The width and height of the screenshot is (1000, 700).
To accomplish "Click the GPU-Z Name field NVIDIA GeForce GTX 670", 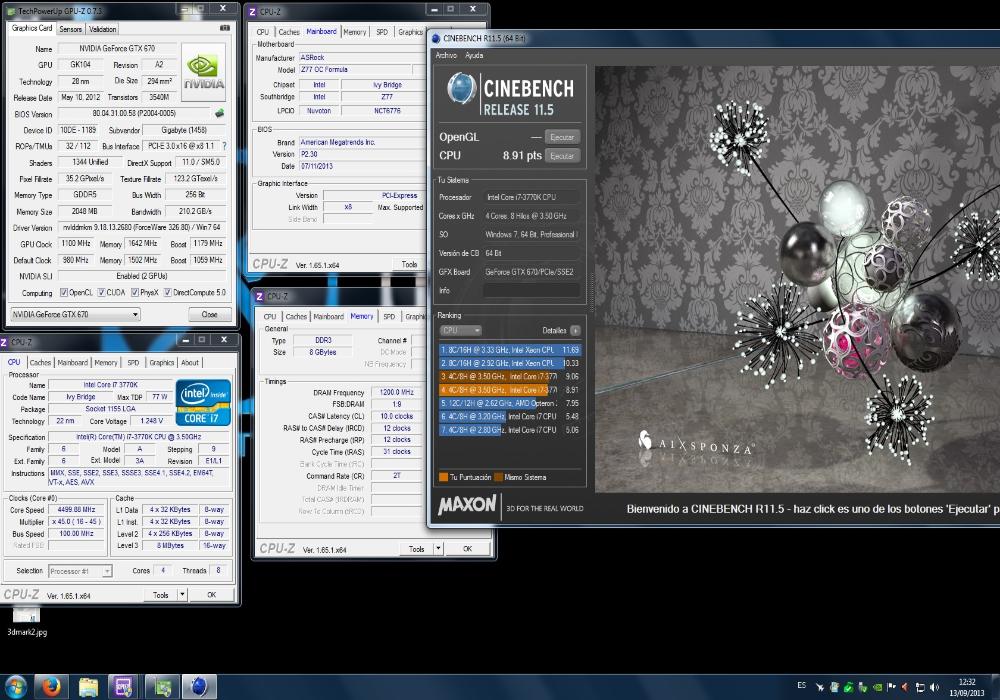I will (117, 48).
